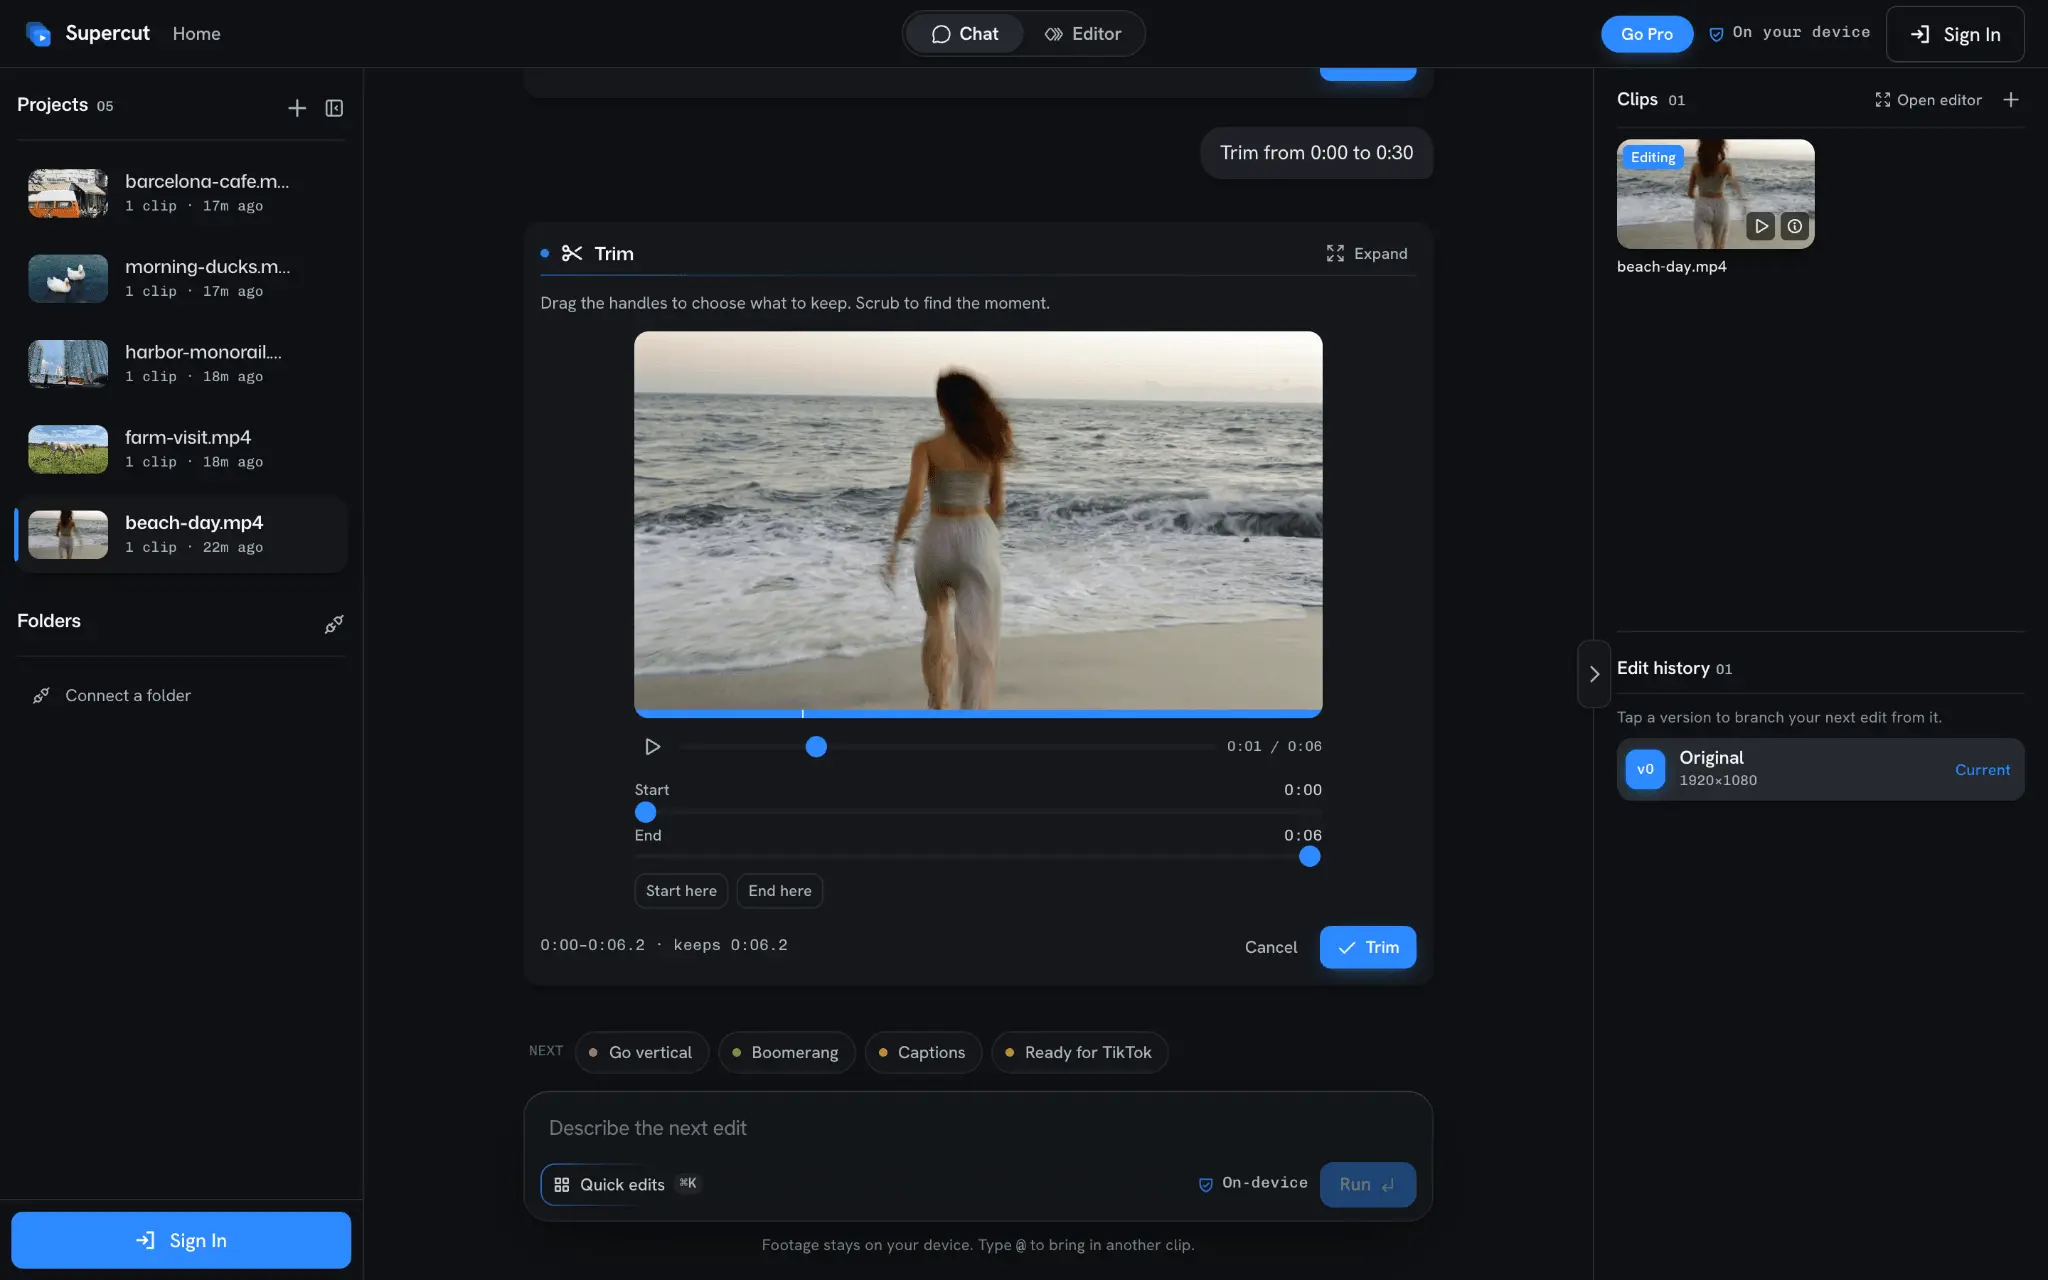
Task: Go to Home in top bar
Action: [196, 34]
